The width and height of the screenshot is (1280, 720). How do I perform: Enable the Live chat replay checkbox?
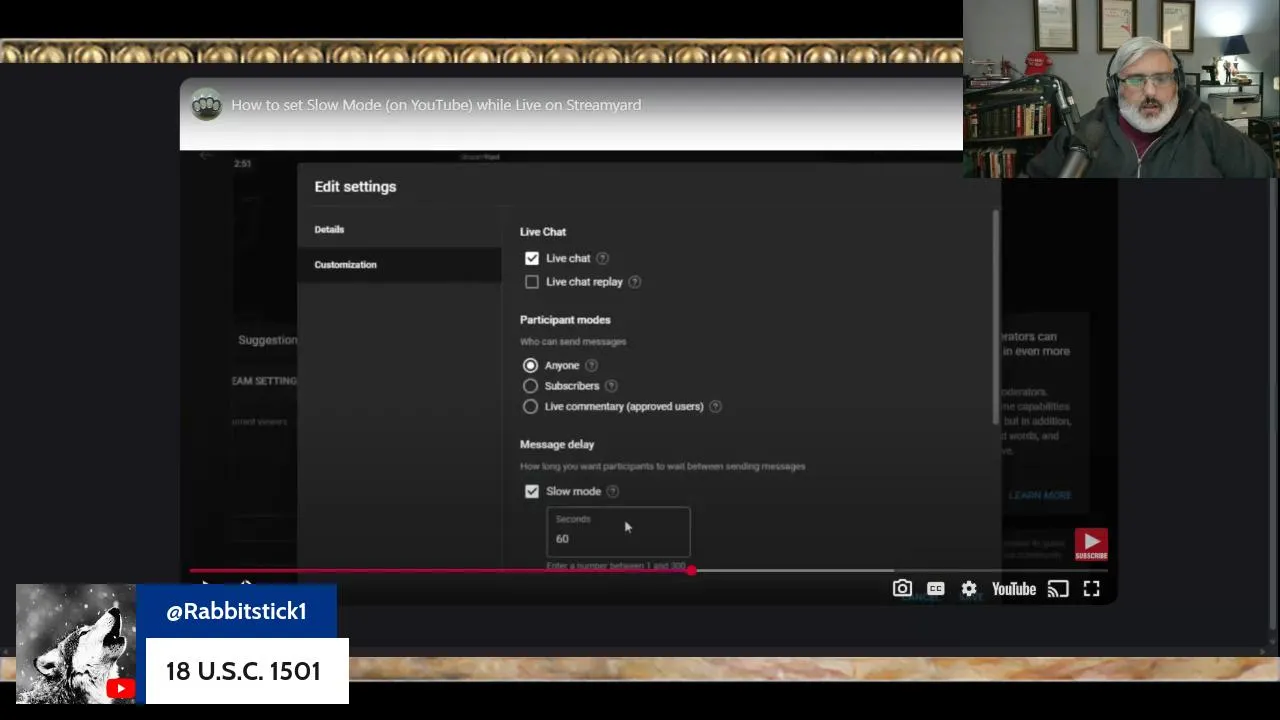(x=532, y=282)
